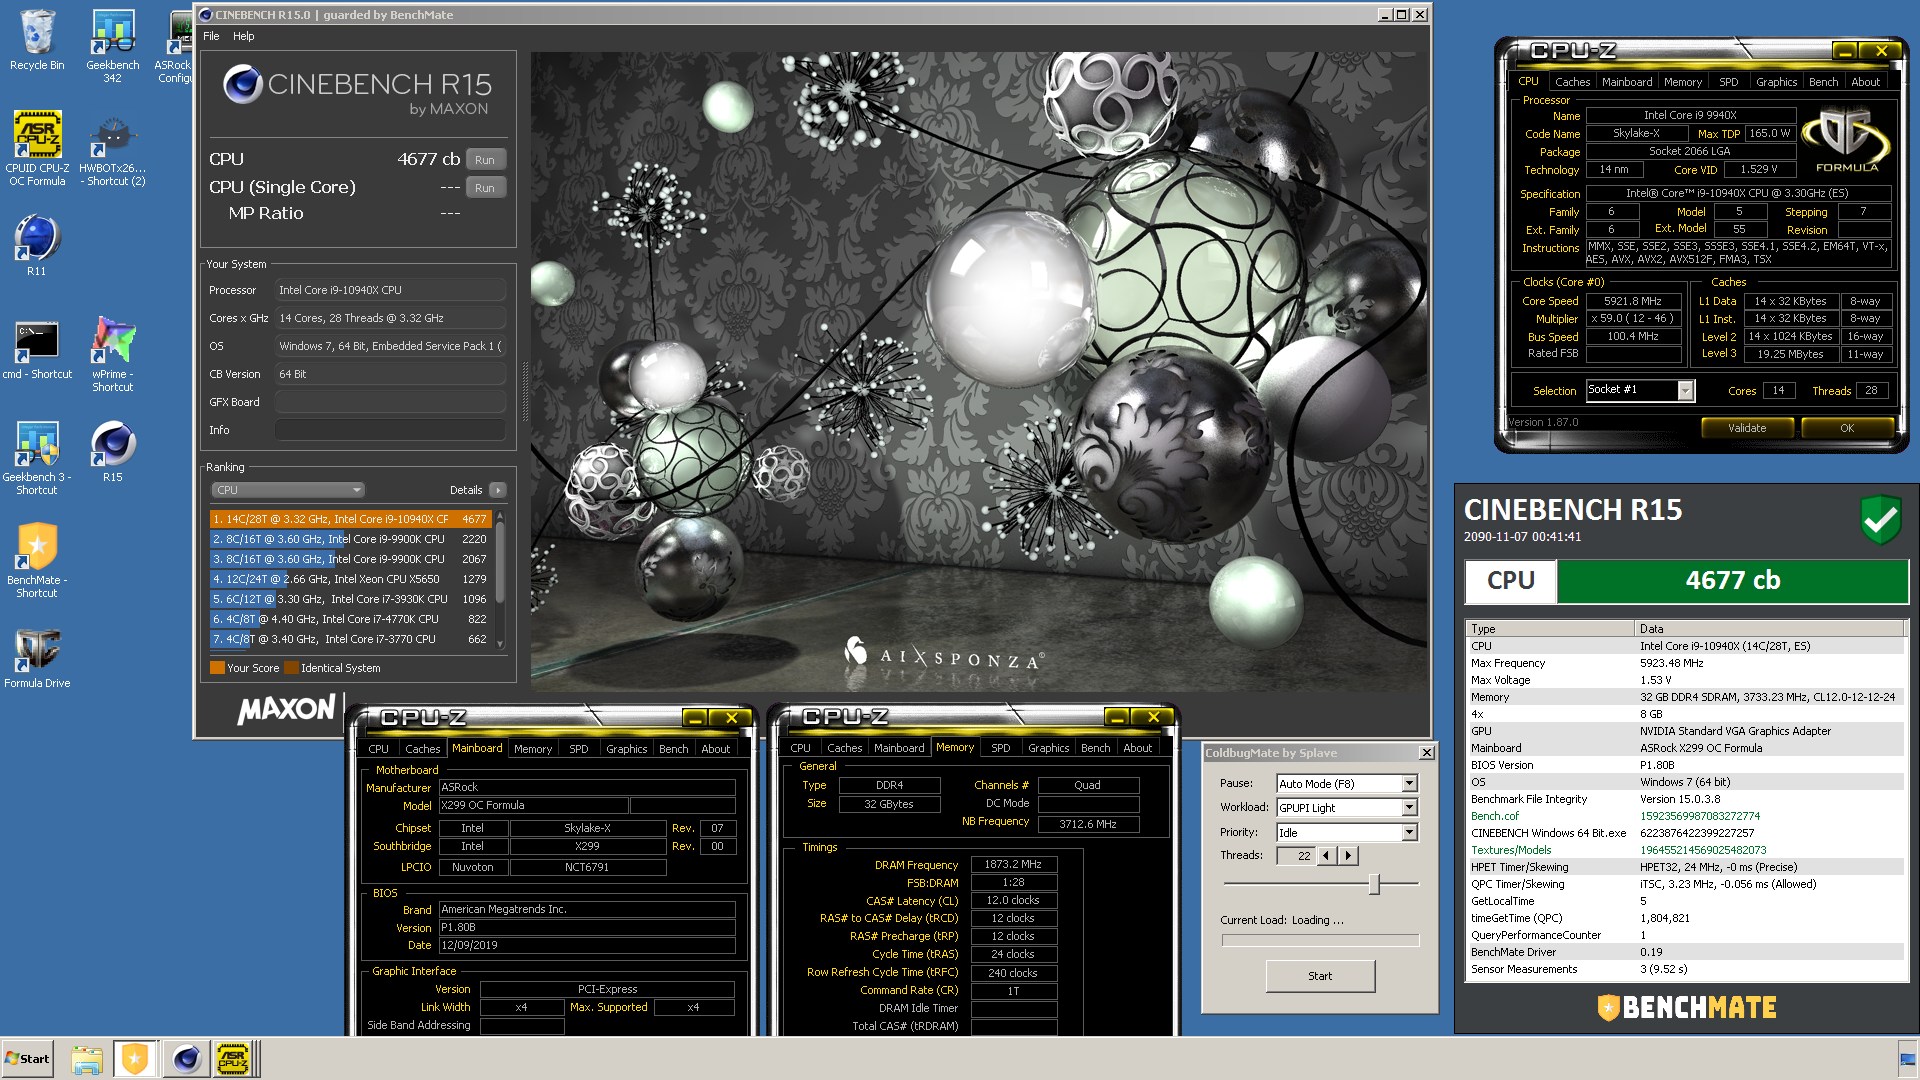Viewport: 1920px width, 1080px height.
Task: Click Max Frequency row in BenchMate table
Action: (1685, 663)
